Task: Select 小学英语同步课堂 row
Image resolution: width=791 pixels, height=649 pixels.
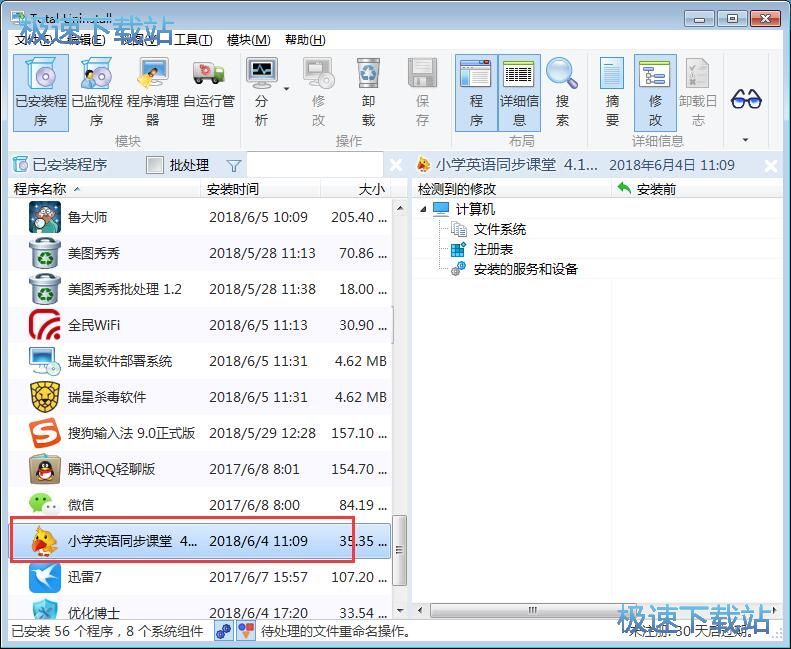Action: (x=200, y=541)
